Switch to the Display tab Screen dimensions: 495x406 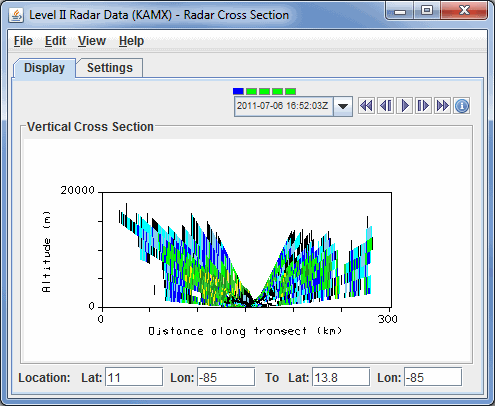[x=44, y=68]
